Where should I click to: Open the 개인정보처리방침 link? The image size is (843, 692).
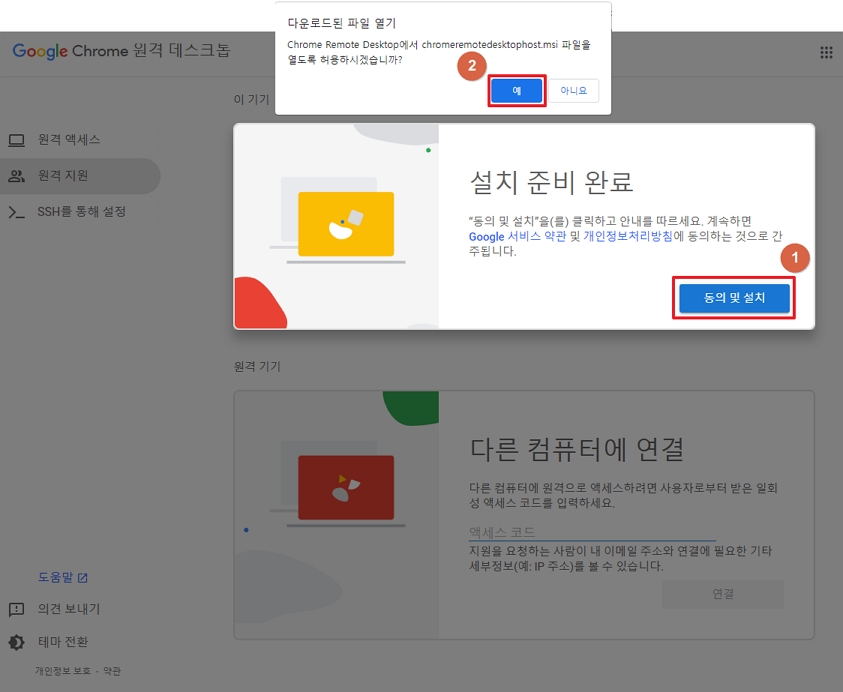(628, 236)
